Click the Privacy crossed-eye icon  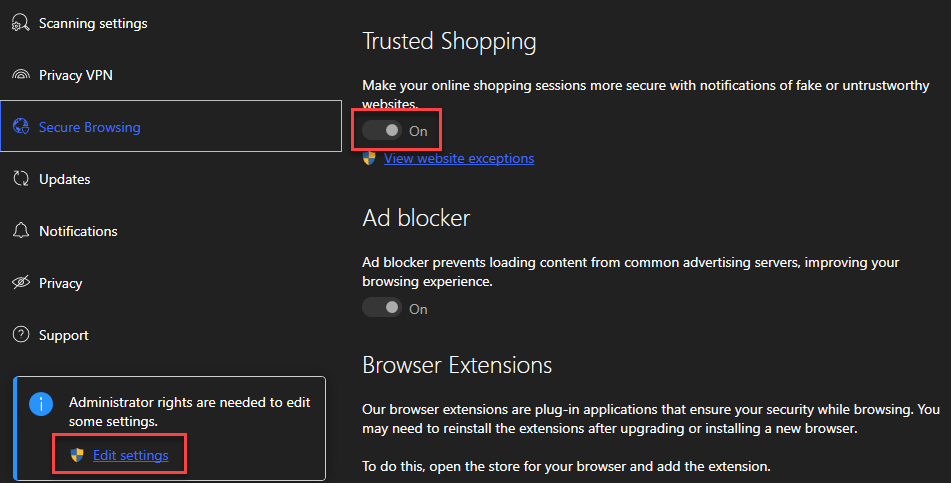click(20, 283)
